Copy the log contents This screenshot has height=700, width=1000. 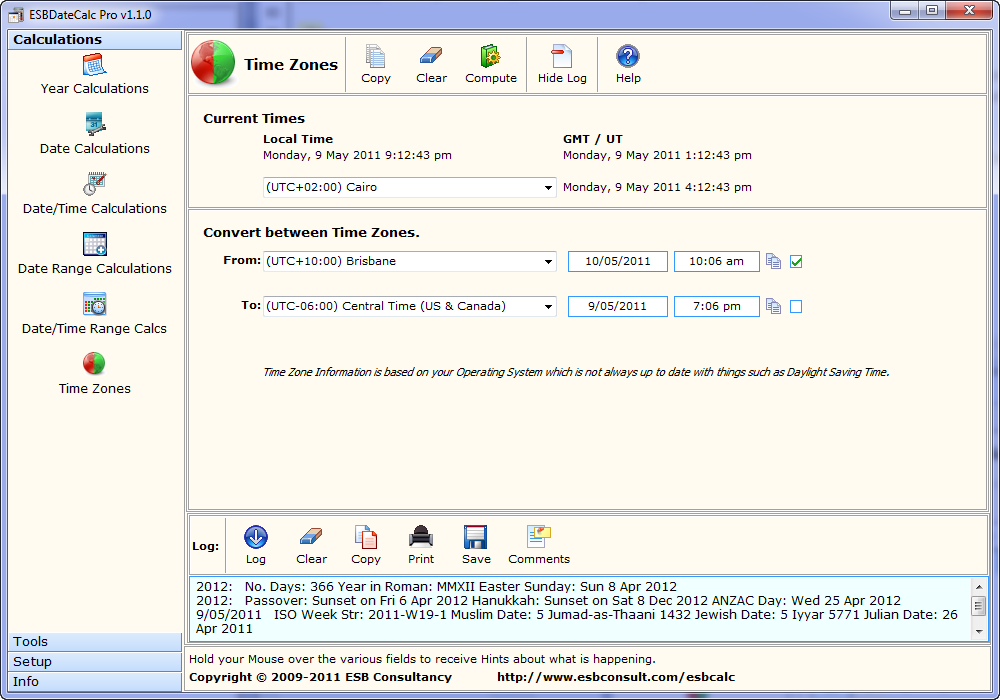pyautogui.click(x=365, y=545)
